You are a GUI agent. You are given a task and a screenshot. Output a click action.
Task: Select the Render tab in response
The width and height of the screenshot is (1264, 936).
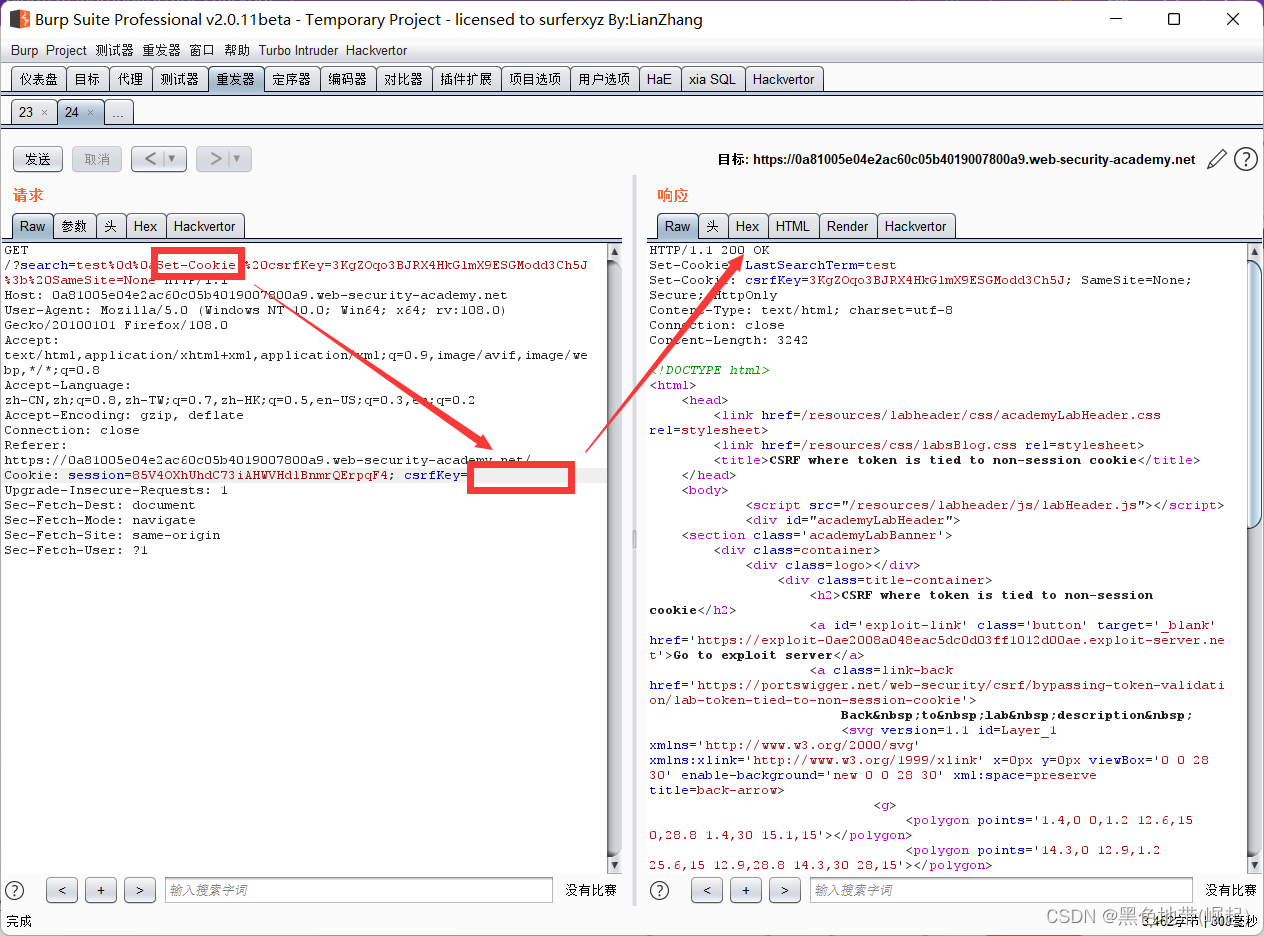847,226
